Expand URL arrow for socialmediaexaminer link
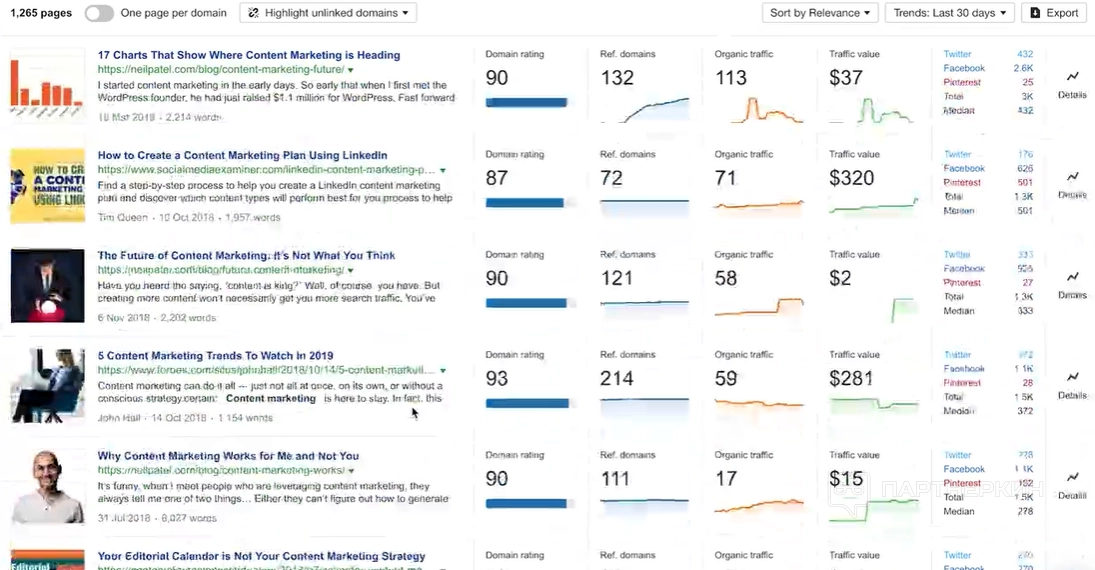Viewport: 1095px width, 570px height. pyautogui.click(x=443, y=170)
